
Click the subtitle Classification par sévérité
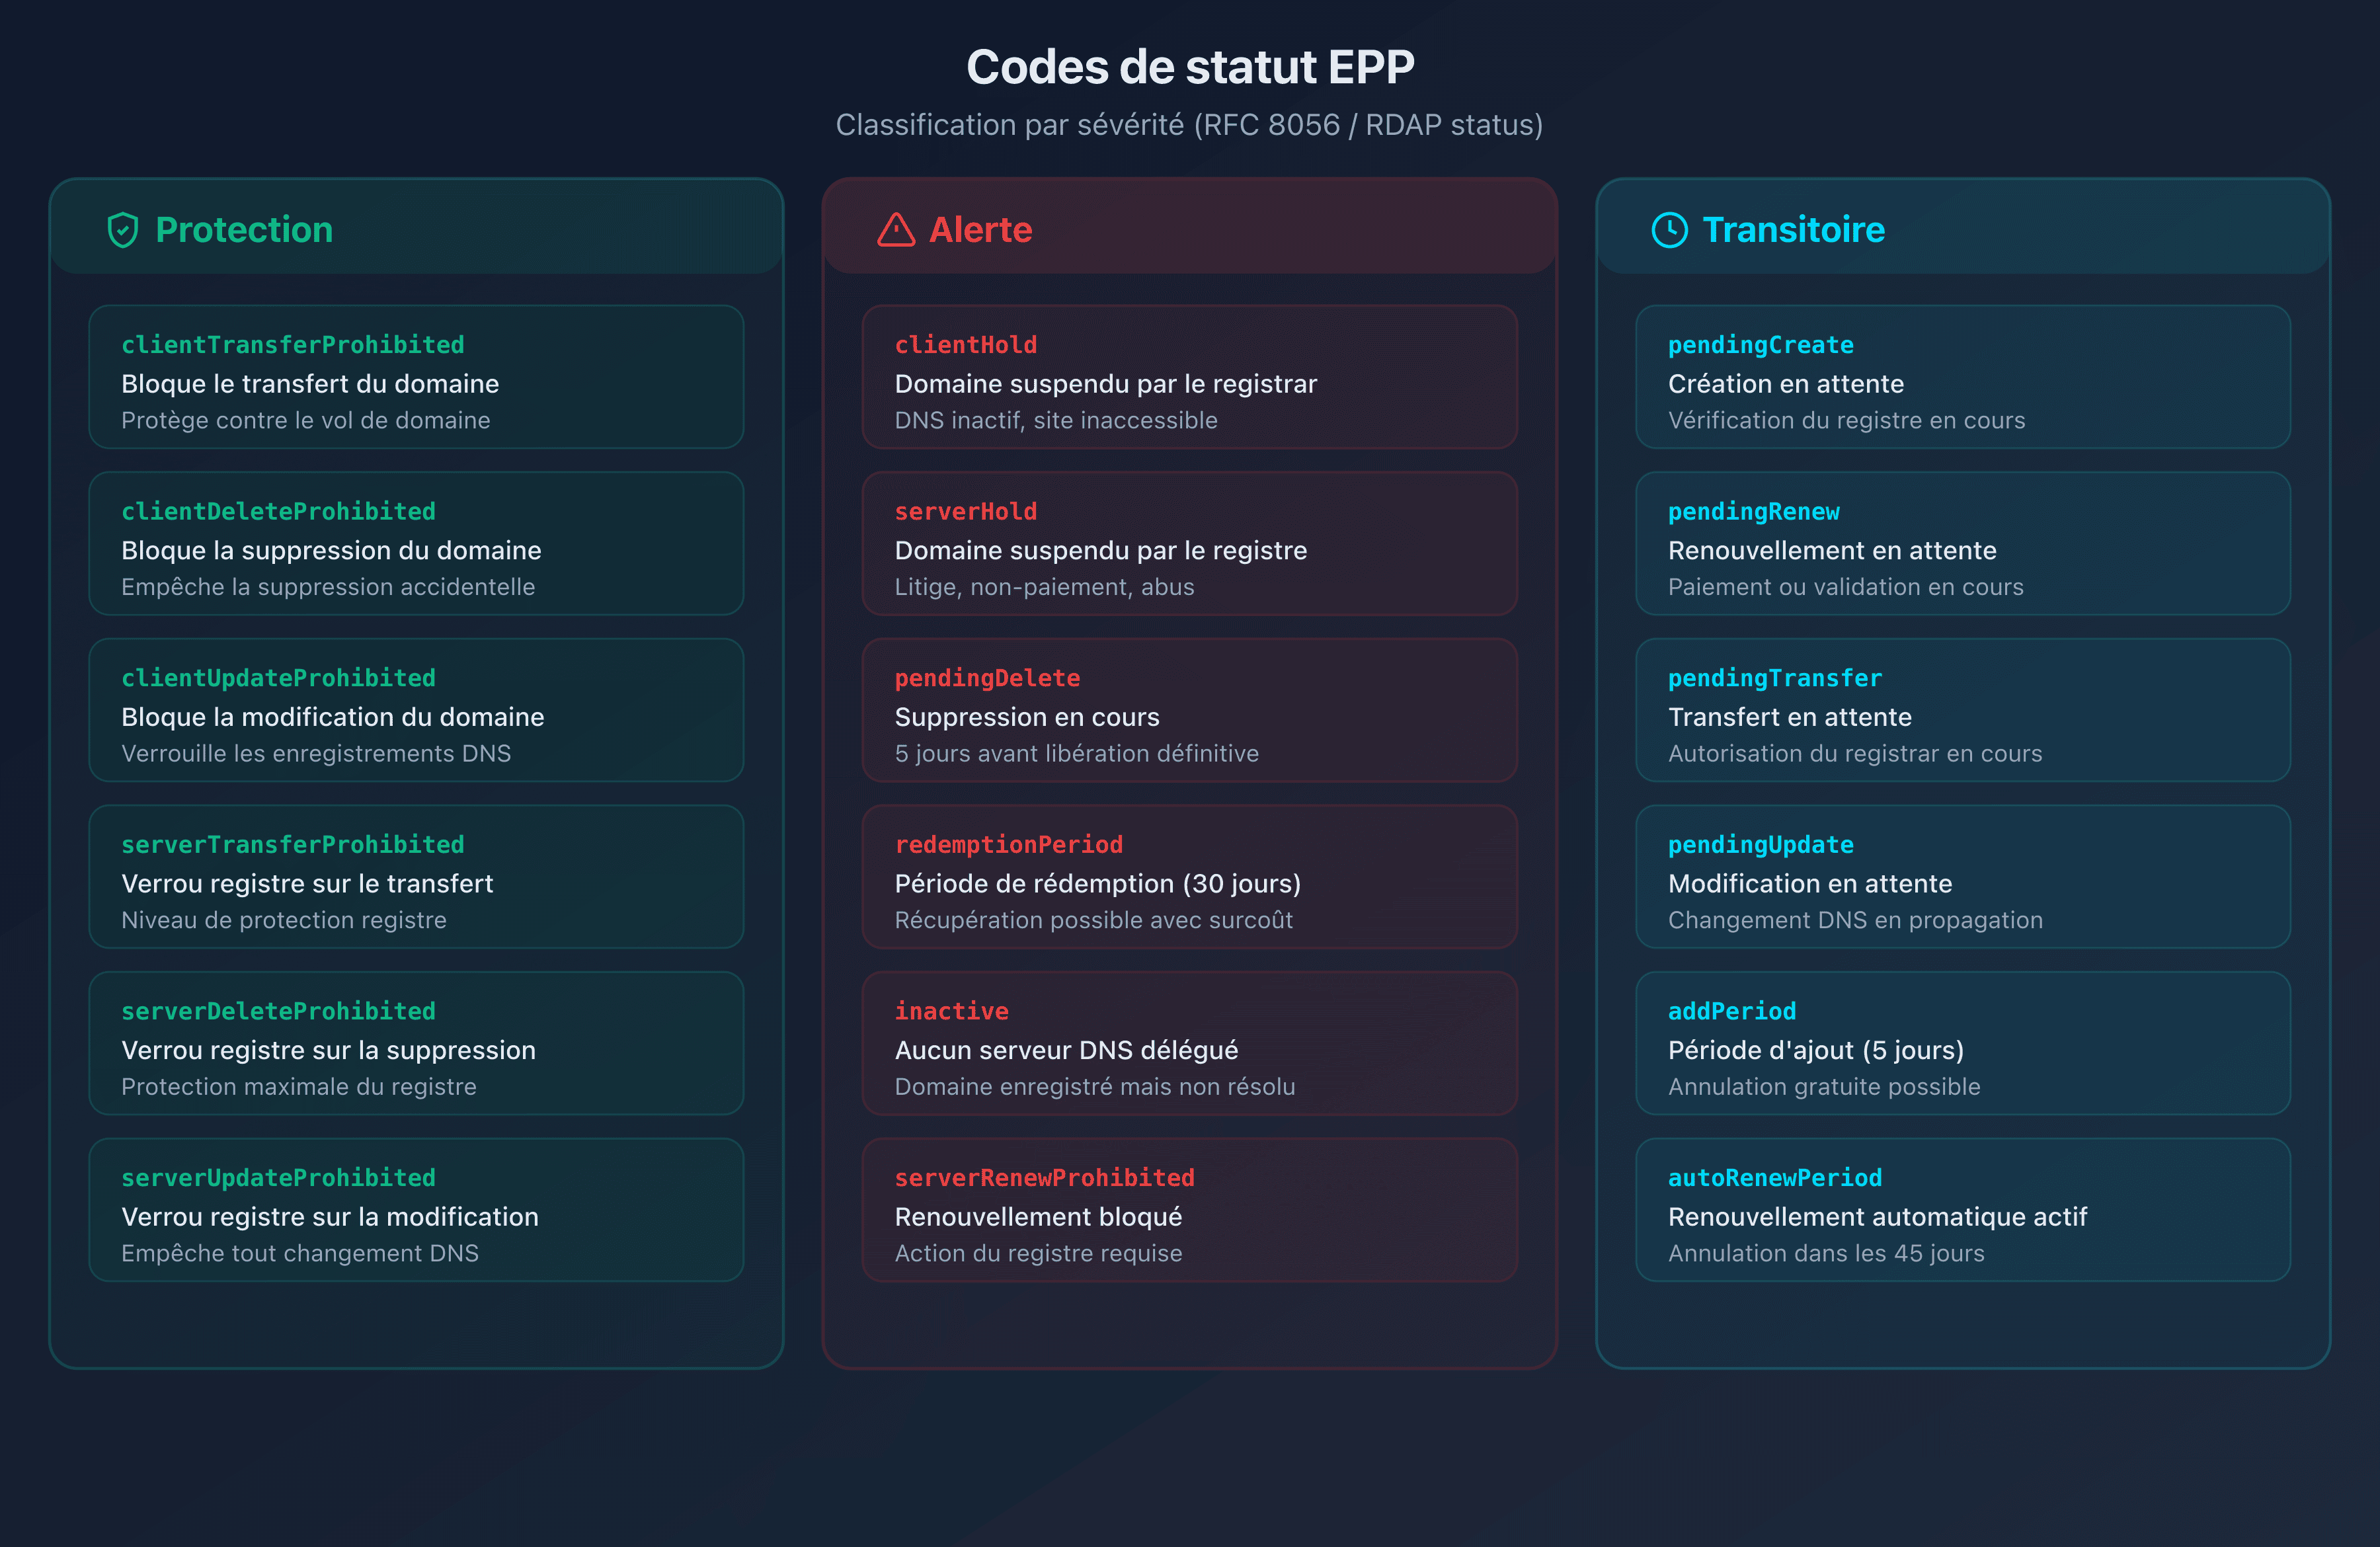click(x=1190, y=124)
